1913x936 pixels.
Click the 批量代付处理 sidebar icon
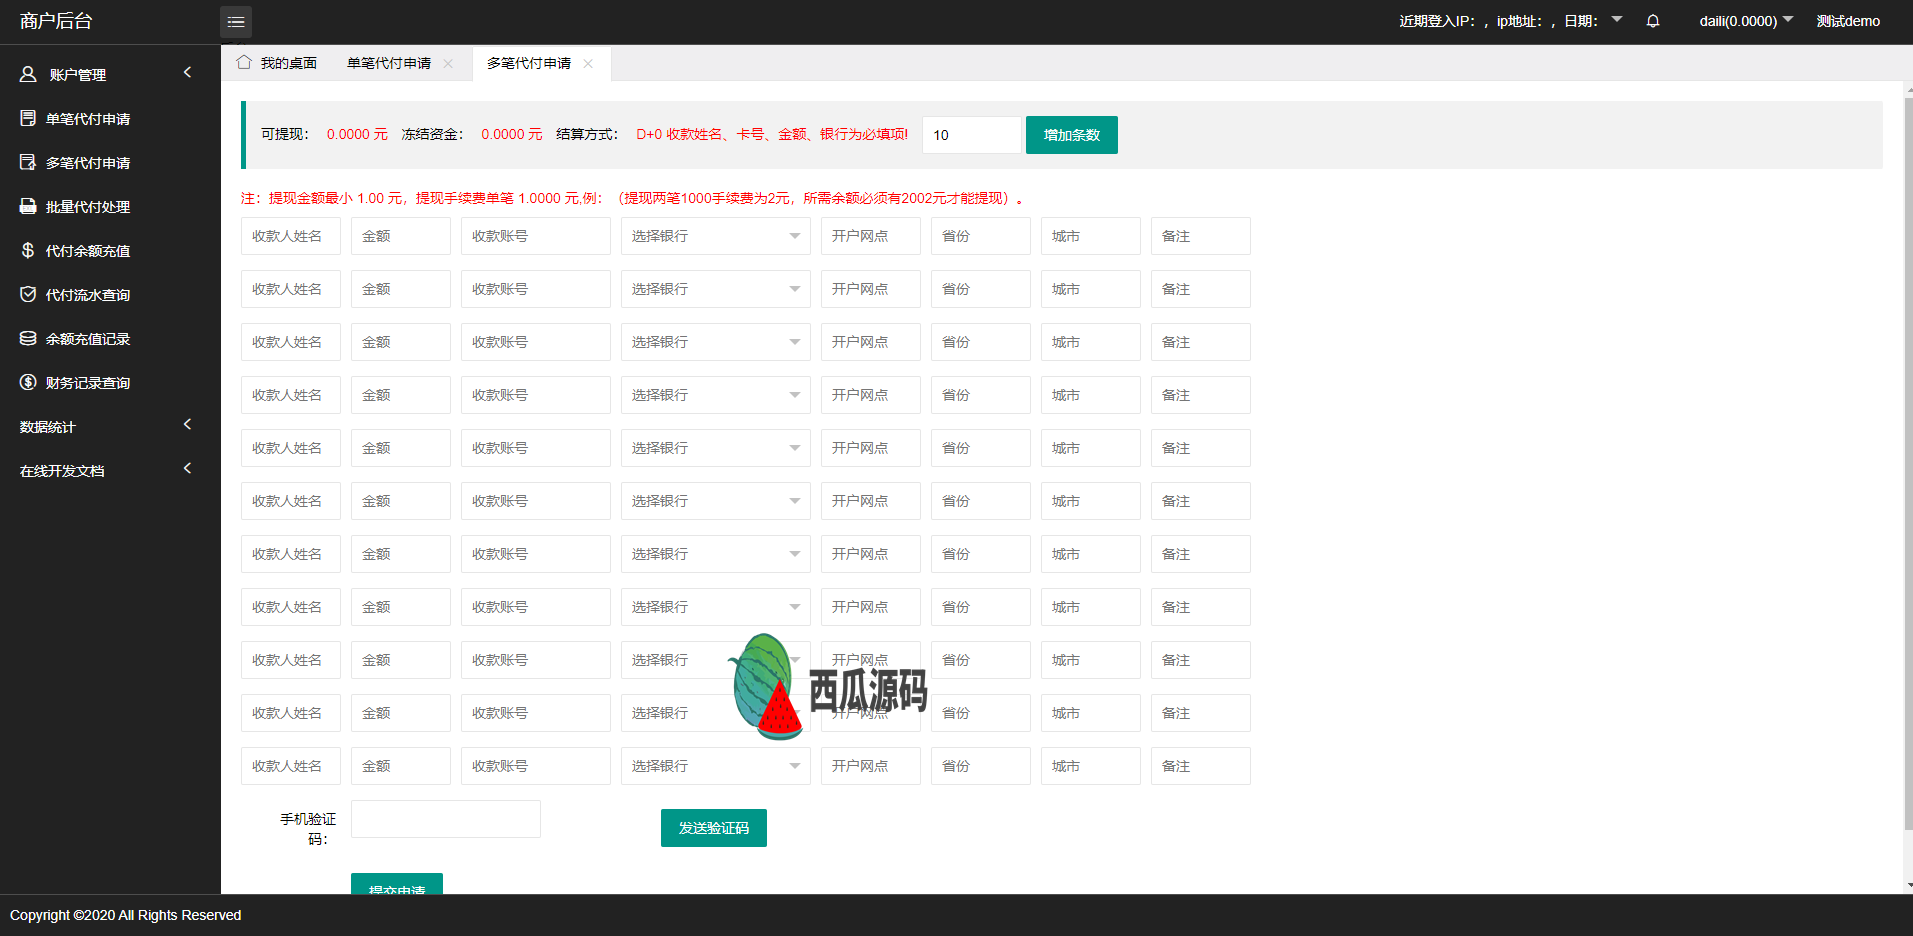(28, 206)
